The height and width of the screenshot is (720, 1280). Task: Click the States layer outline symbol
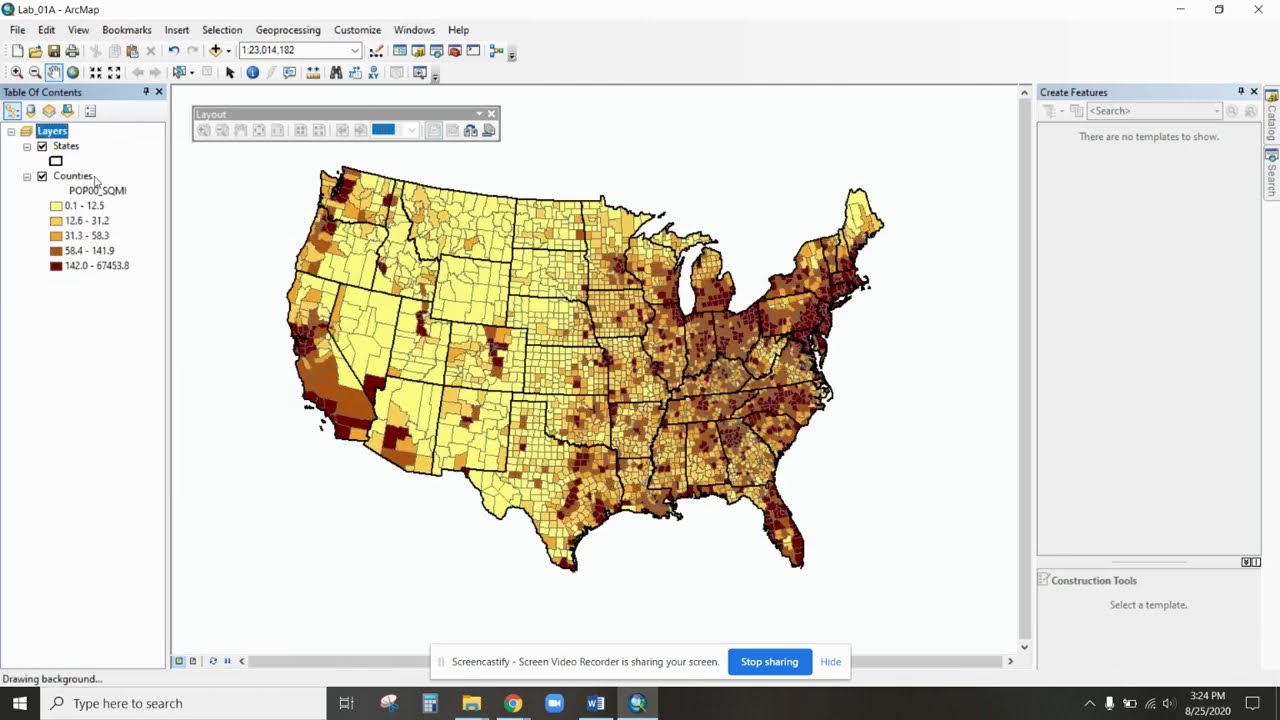56,161
